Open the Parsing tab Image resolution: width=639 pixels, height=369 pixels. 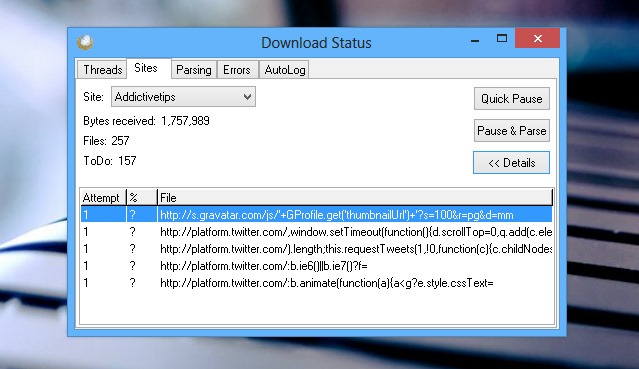click(x=194, y=70)
